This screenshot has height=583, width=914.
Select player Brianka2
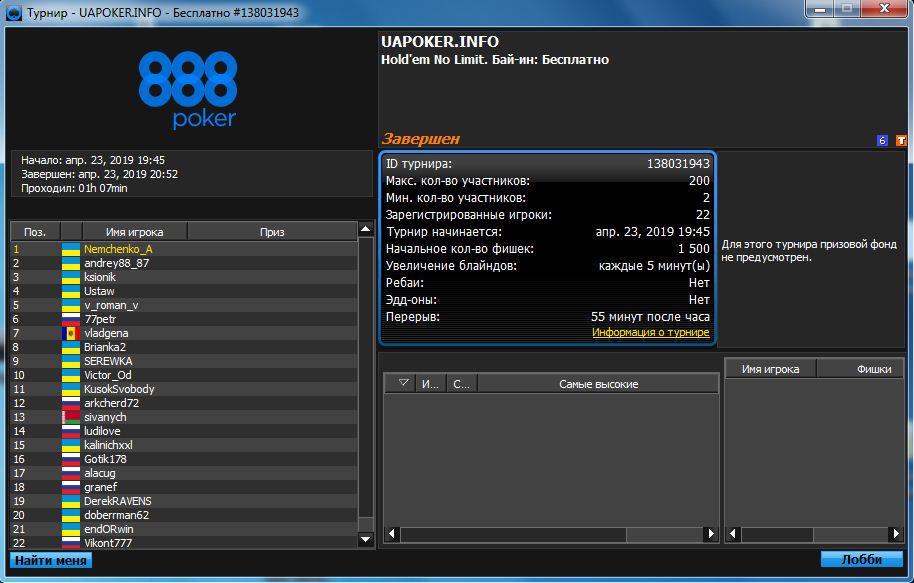(184, 347)
